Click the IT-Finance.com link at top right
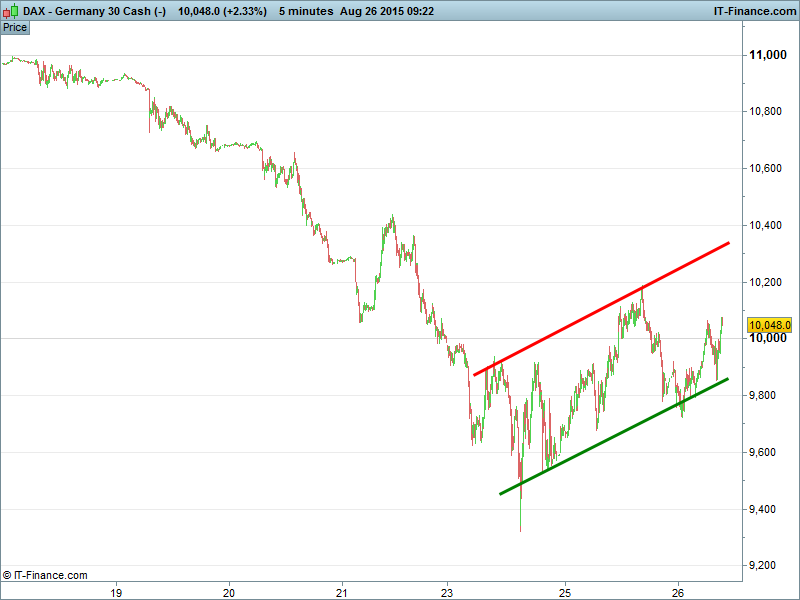 (750, 10)
